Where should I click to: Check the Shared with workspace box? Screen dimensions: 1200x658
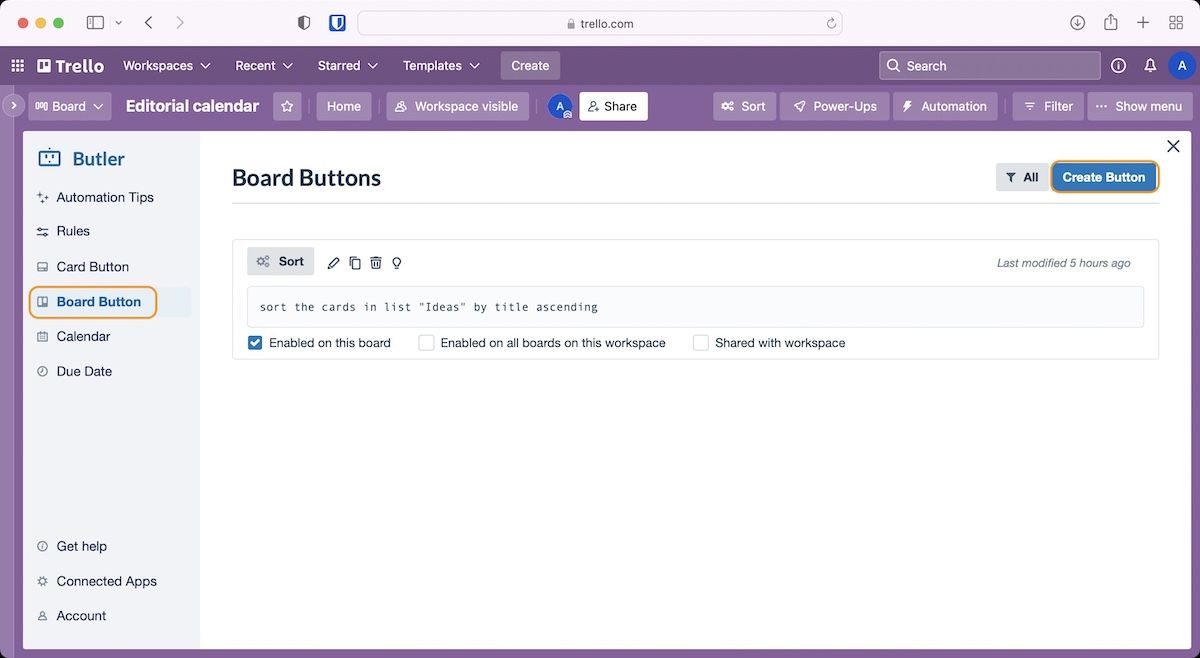pyautogui.click(x=701, y=343)
